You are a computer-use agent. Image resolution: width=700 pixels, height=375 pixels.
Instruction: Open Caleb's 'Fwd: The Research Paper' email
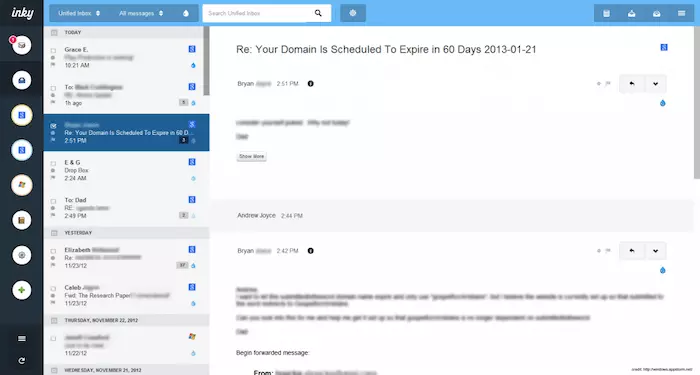126,295
